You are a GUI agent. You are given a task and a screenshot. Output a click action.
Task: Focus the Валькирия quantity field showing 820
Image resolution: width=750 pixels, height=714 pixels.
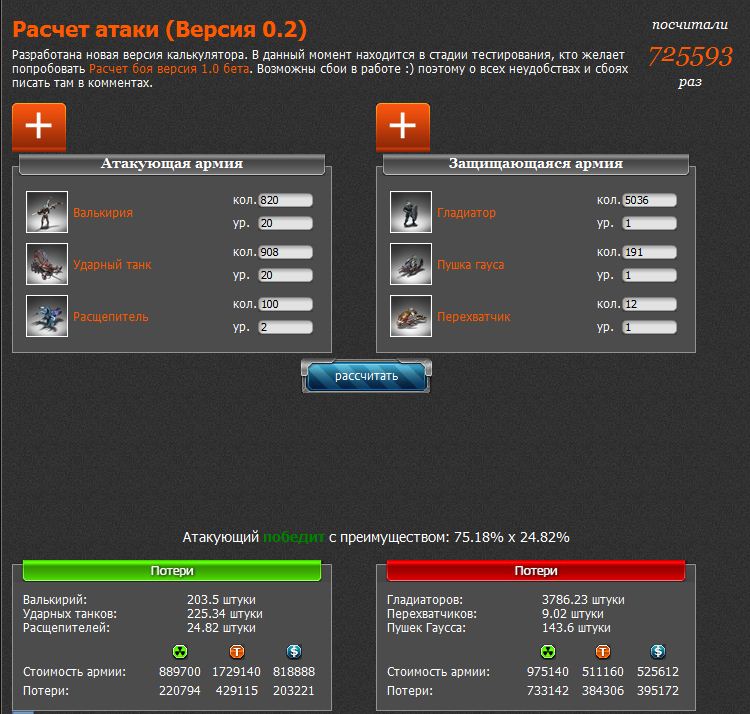[286, 200]
